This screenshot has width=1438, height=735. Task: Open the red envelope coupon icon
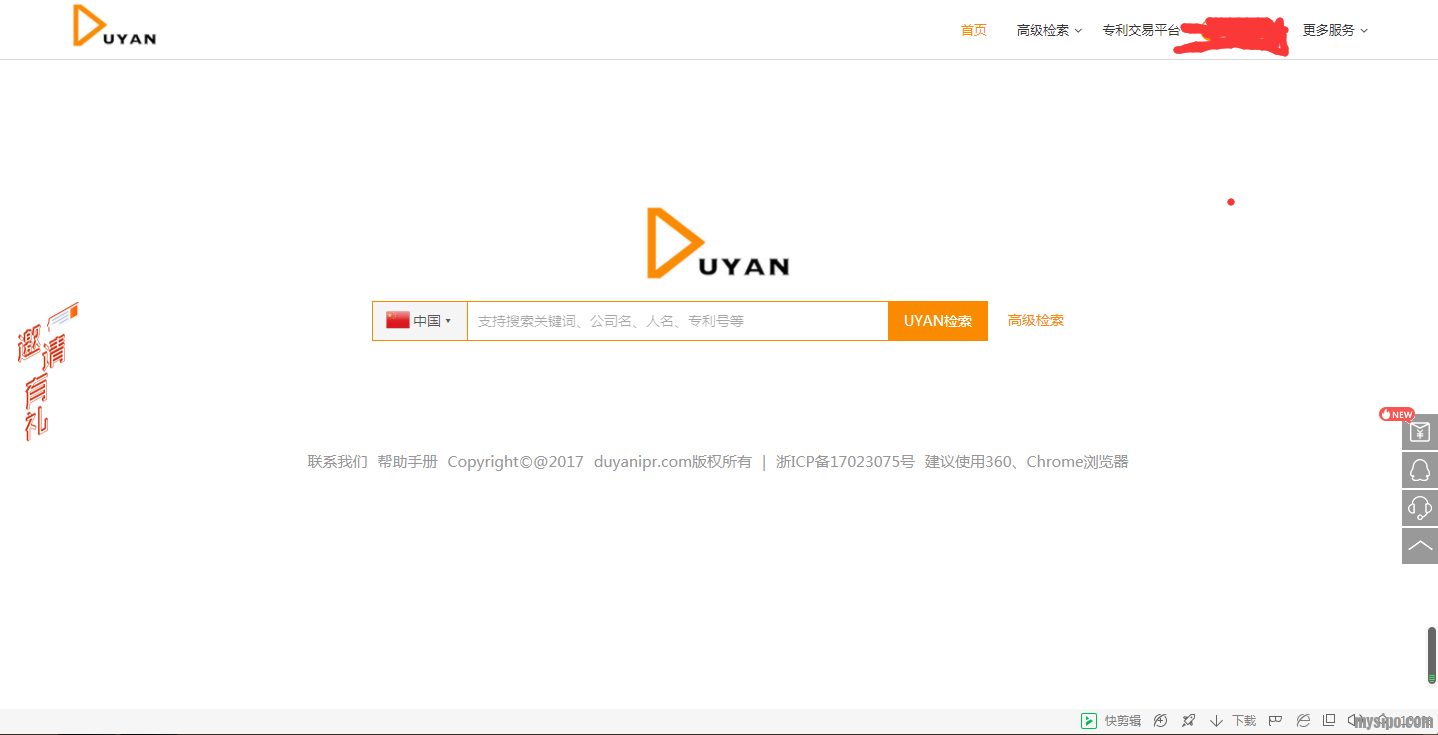[x=1419, y=432]
